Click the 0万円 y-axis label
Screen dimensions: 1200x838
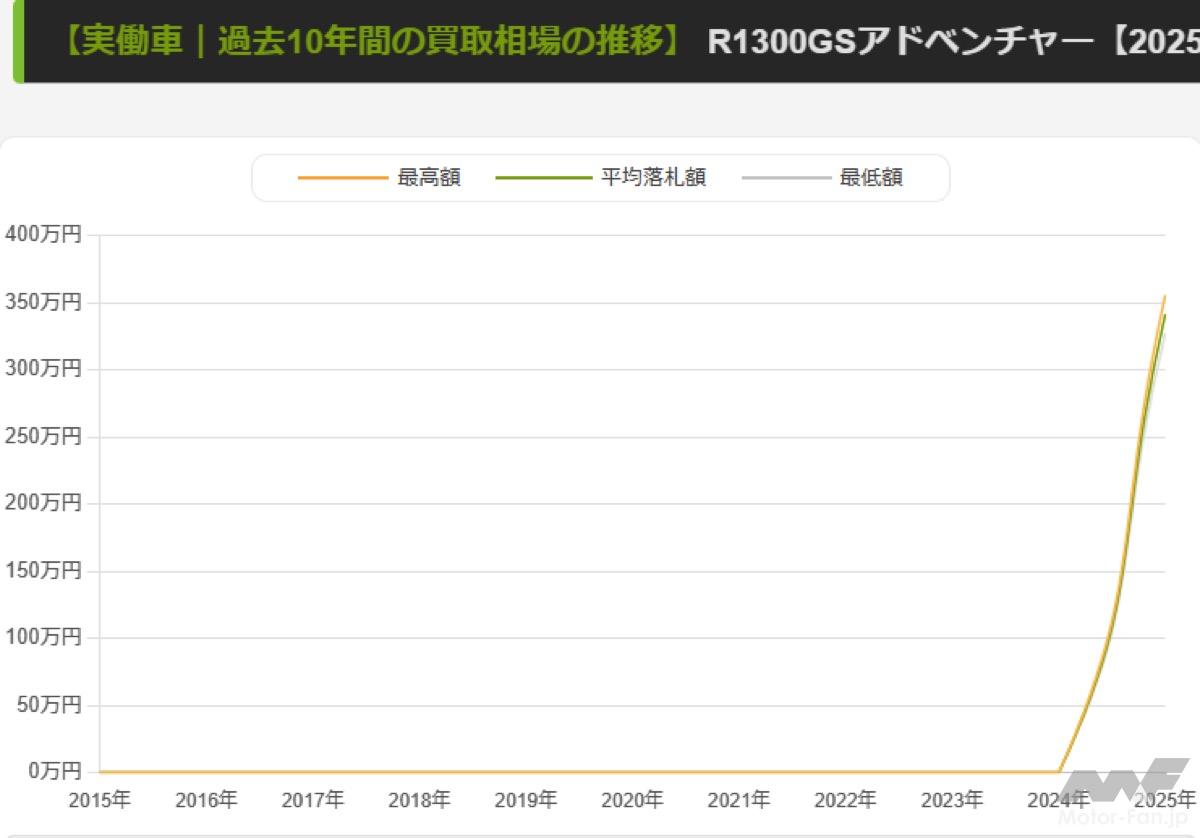click(x=43, y=771)
